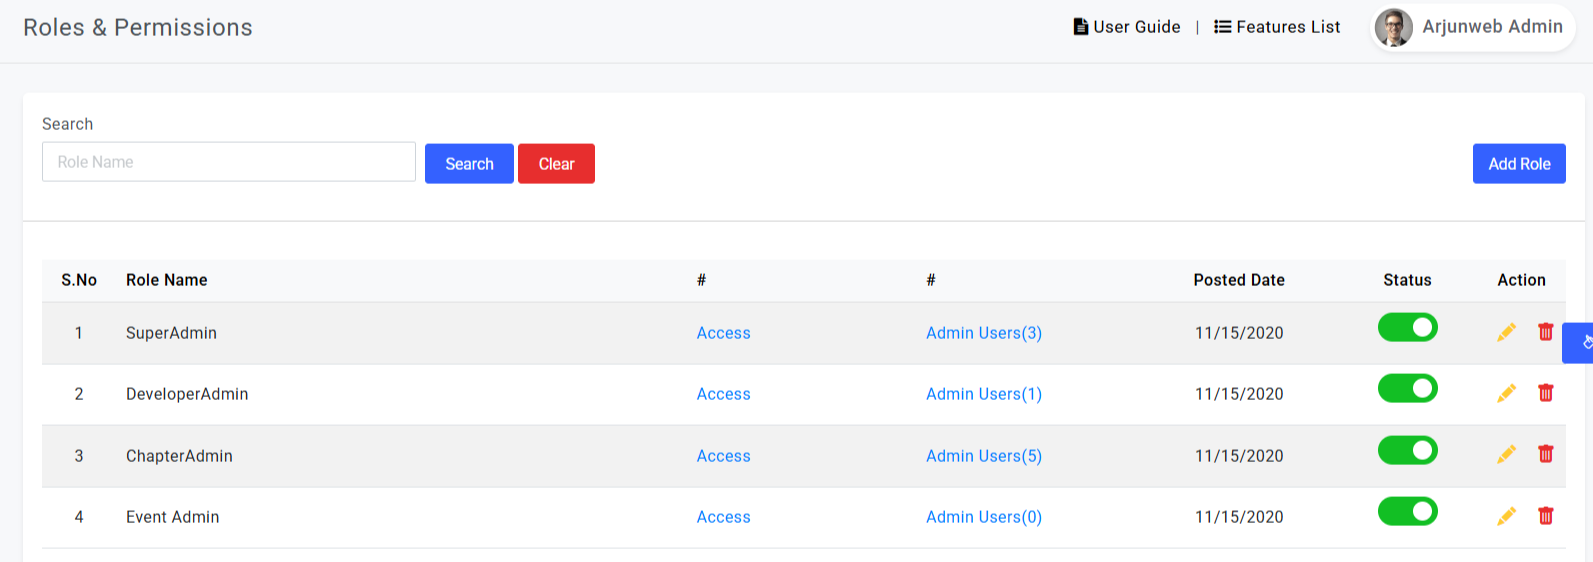Toggle status switch for DeveloperAdmin

pyautogui.click(x=1407, y=388)
